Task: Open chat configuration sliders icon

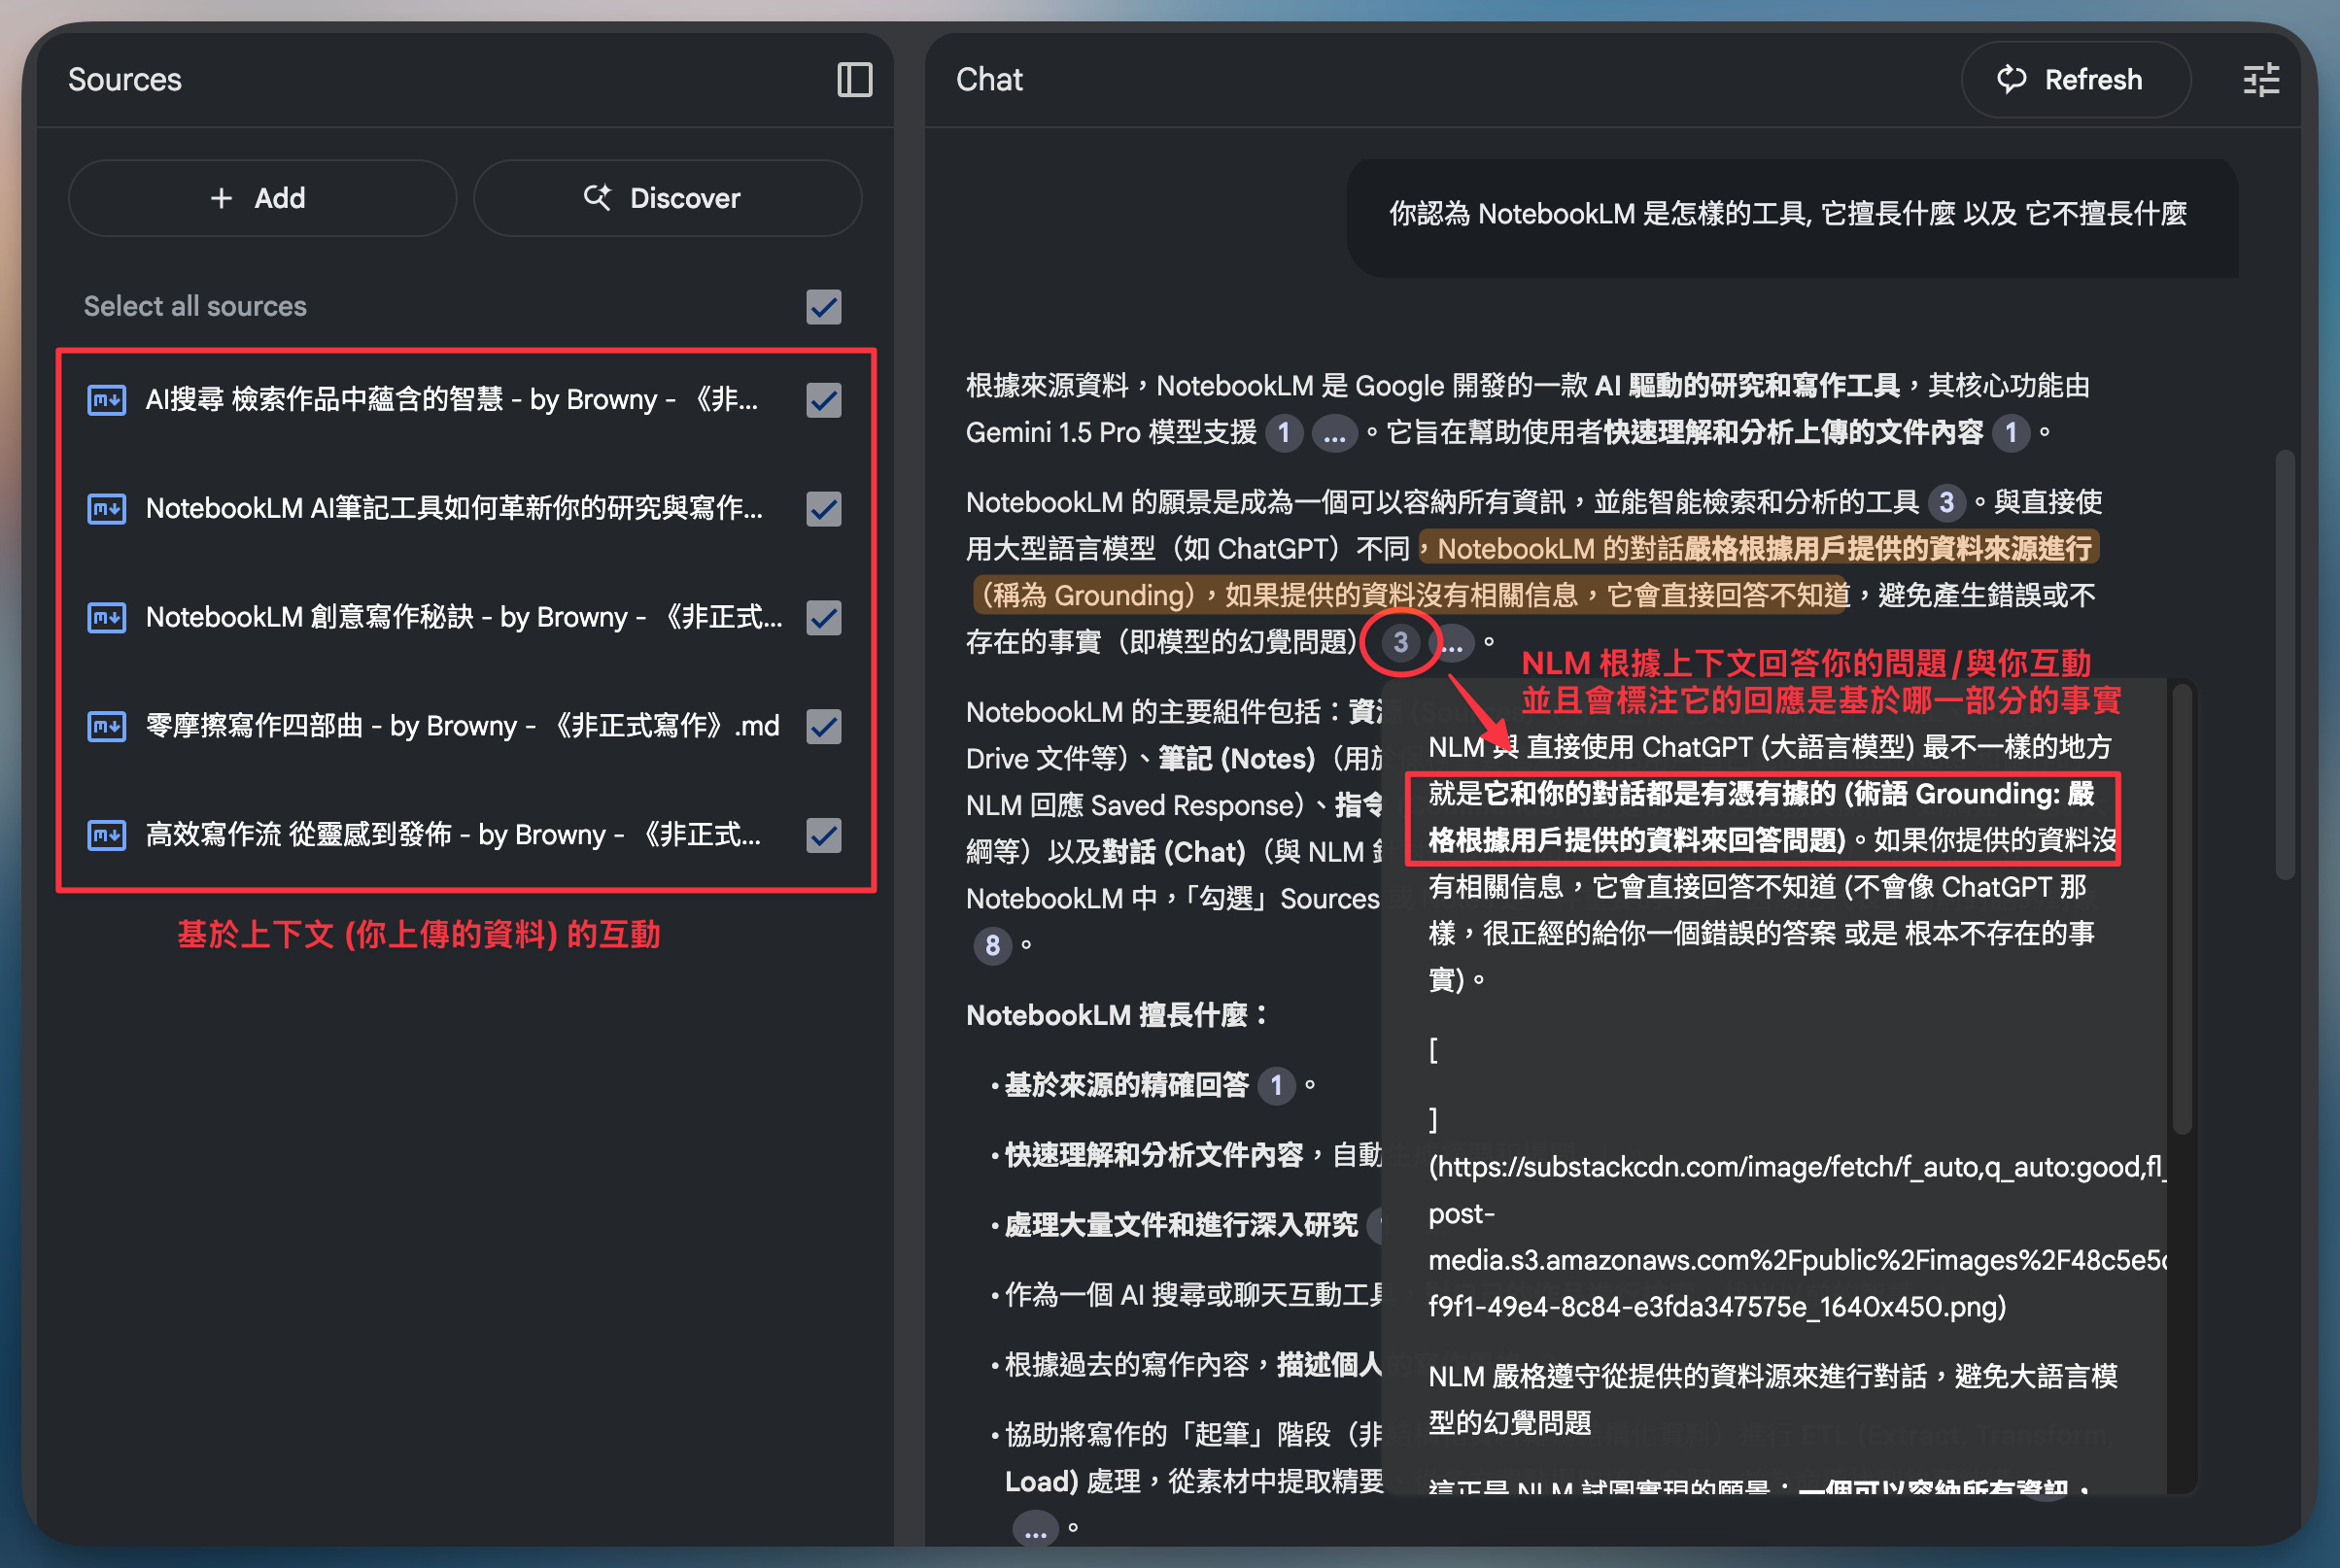Action: [2260, 80]
